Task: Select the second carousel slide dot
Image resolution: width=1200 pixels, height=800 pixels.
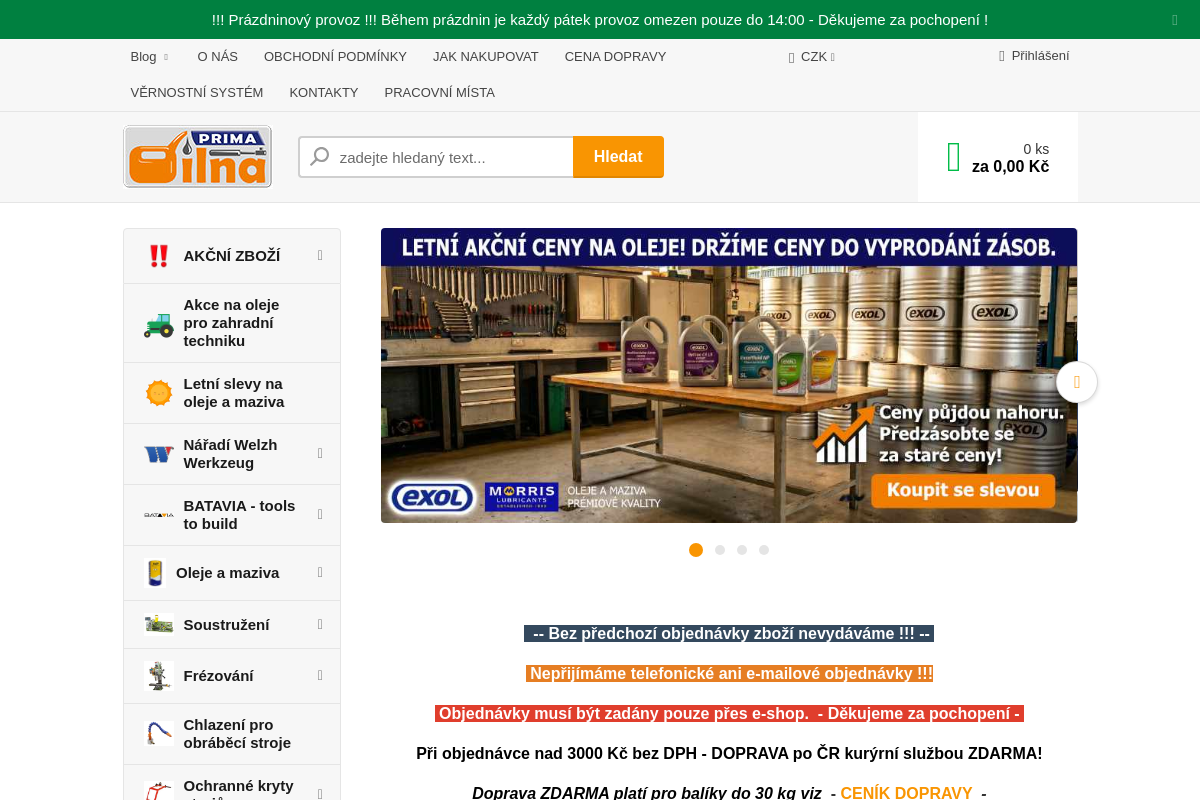Action: coord(720,550)
